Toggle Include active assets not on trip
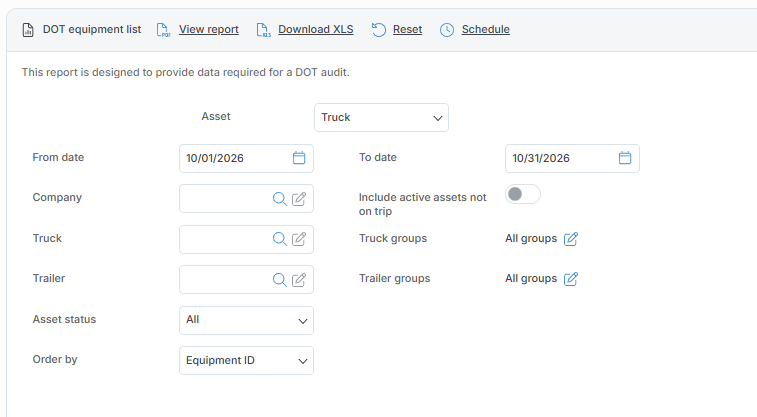Image resolution: width=757 pixels, height=417 pixels. click(x=523, y=194)
